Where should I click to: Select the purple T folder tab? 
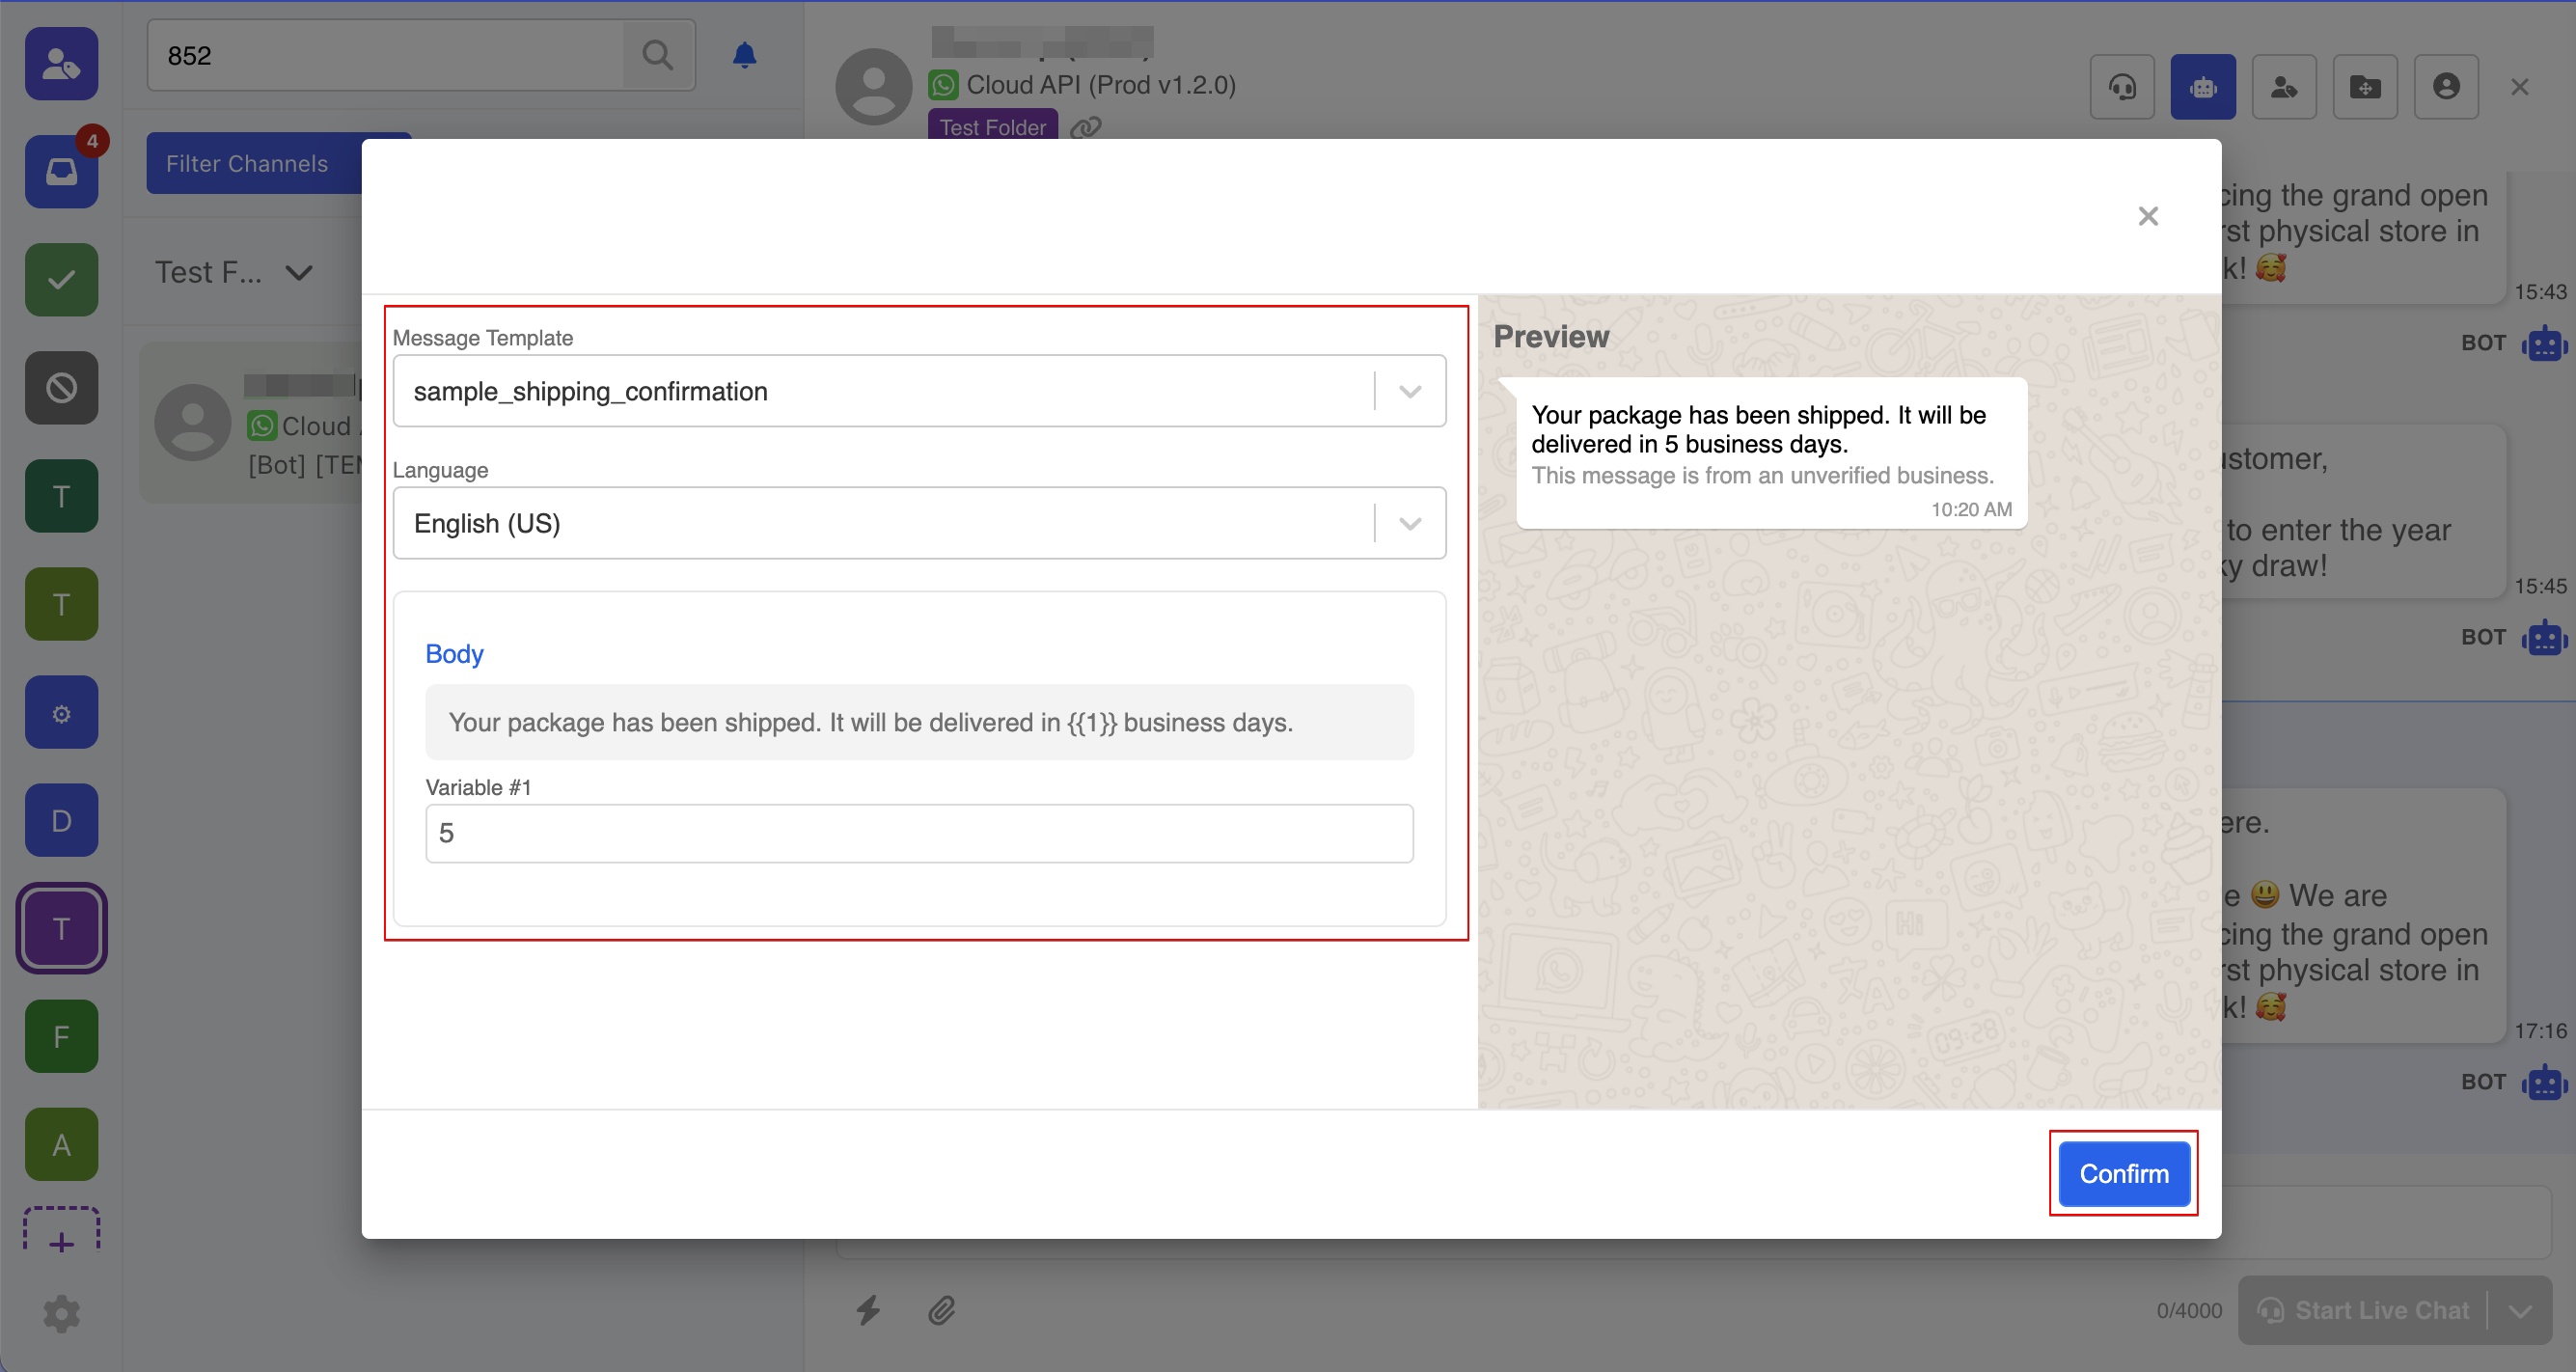(x=61, y=928)
